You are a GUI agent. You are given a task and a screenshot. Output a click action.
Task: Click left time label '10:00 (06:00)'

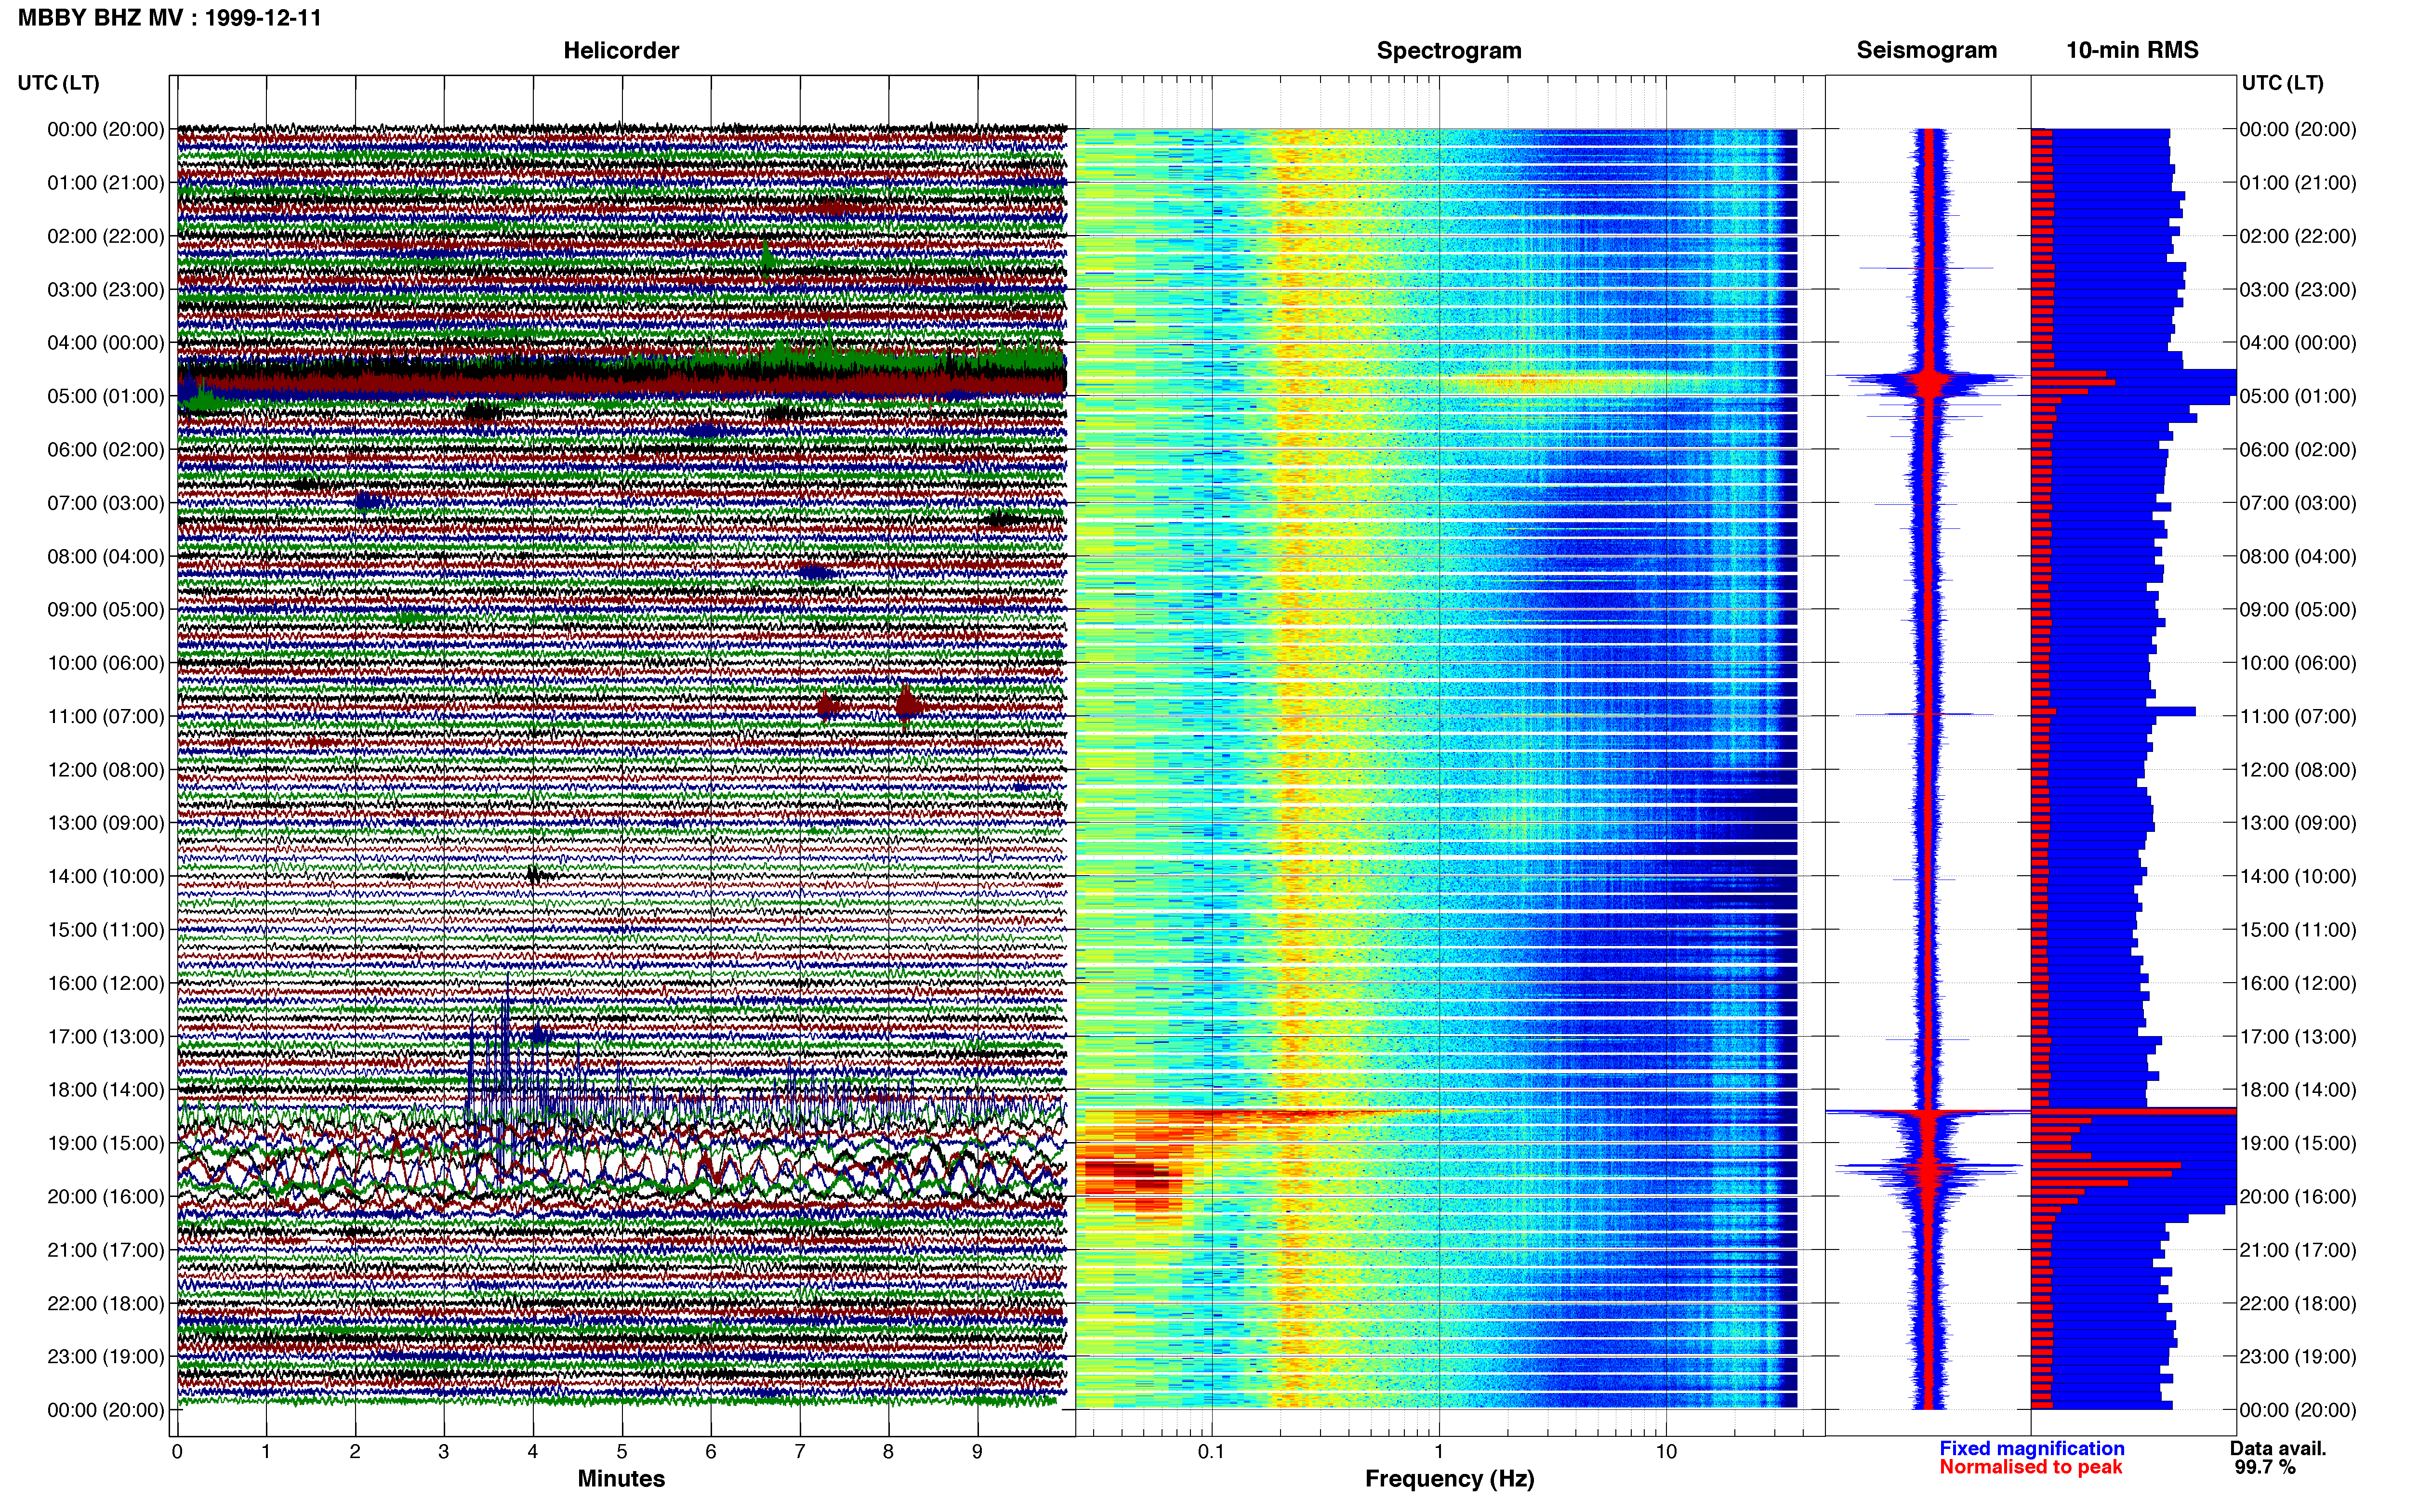(x=106, y=662)
